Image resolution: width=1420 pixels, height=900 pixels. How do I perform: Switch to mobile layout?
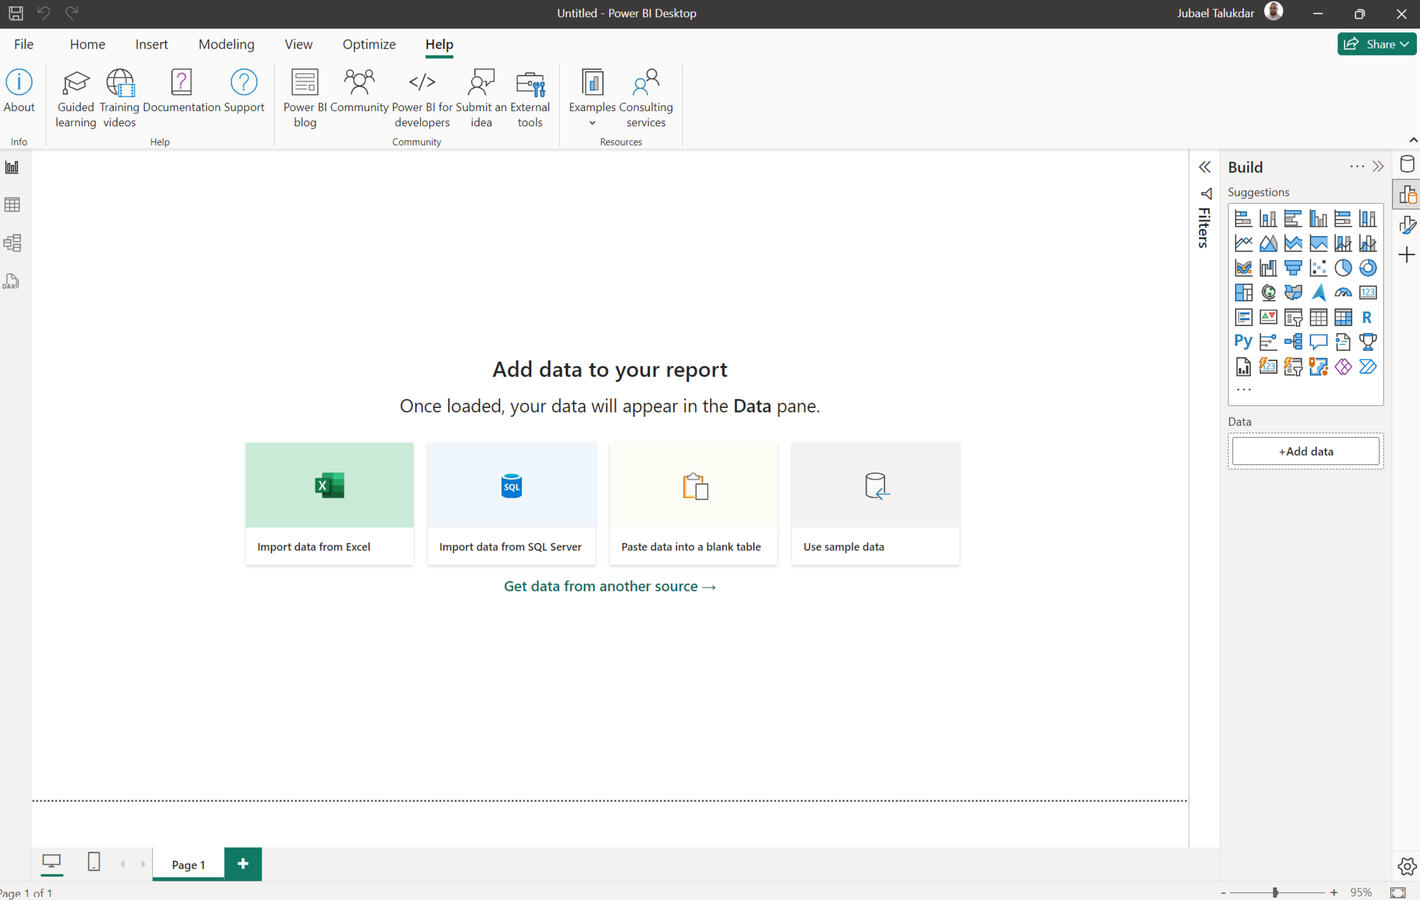pos(94,862)
